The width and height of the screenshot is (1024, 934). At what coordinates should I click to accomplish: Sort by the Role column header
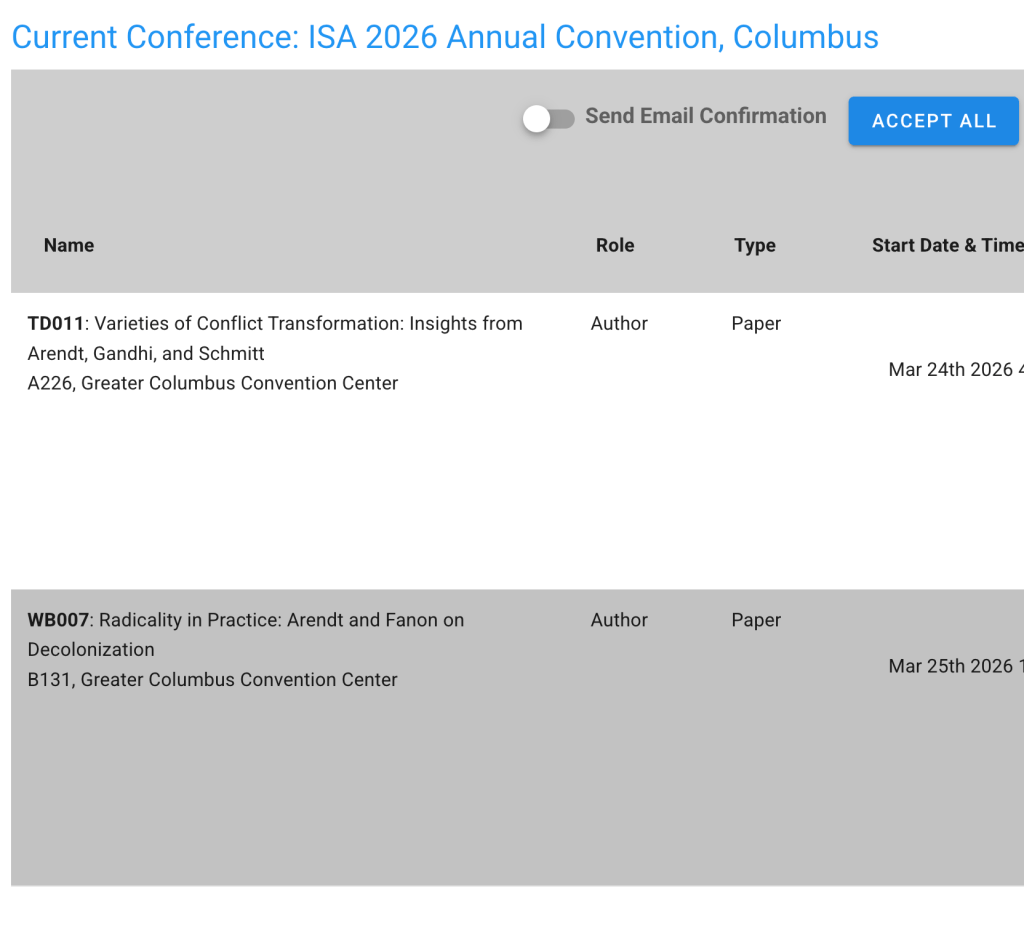pyautogui.click(x=615, y=245)
